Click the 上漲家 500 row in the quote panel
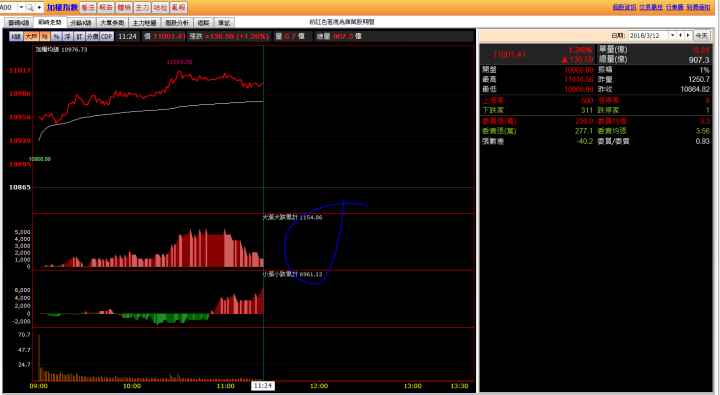This screenshot has height=395, width=720. point(538,100)
